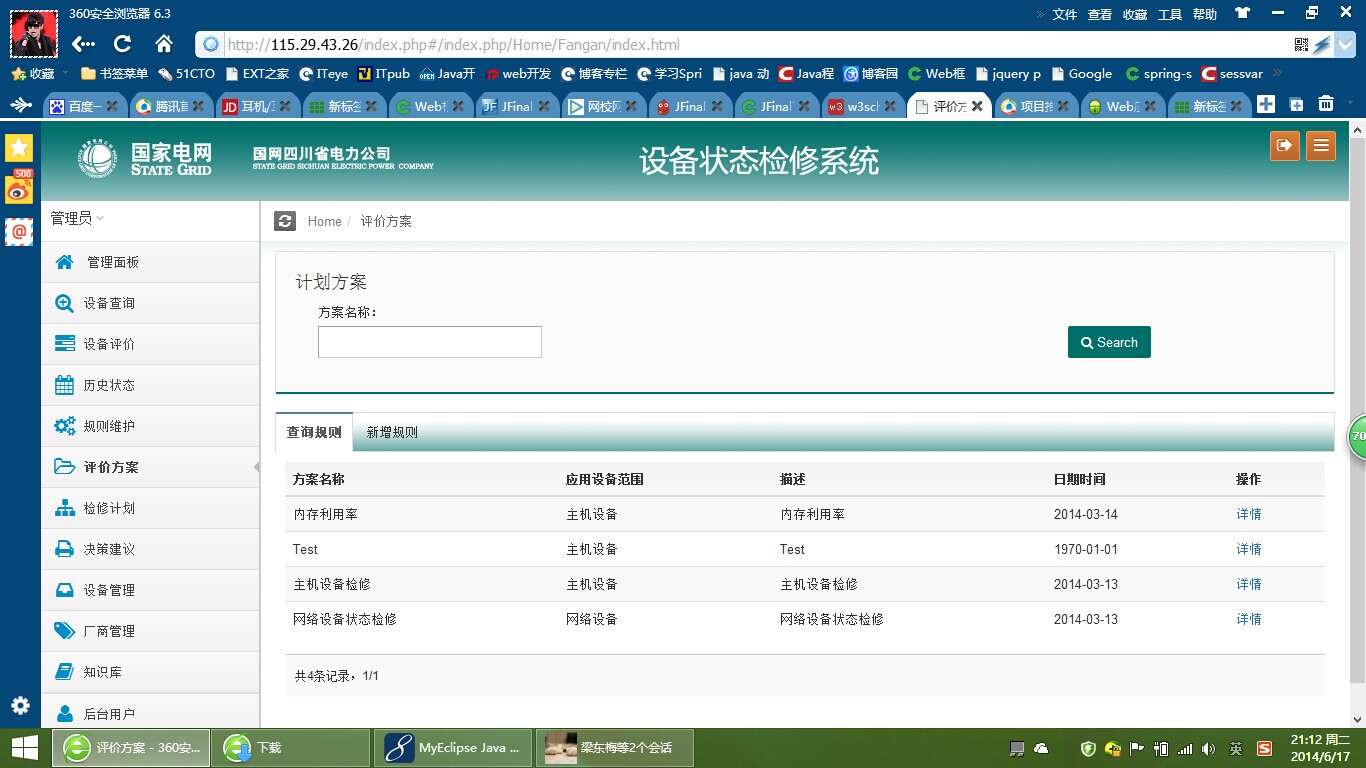Click the 历史状态 calendar icon
The height and width of the screenshot is (768, 1366).
pyautogui.click(x=64, y=385)
